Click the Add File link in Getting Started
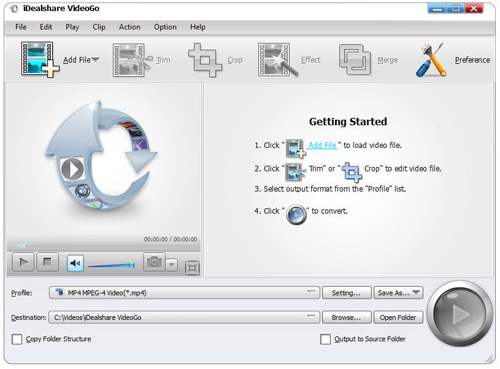The height and width of the screenshot is (369, 500). tap(322, 145)
